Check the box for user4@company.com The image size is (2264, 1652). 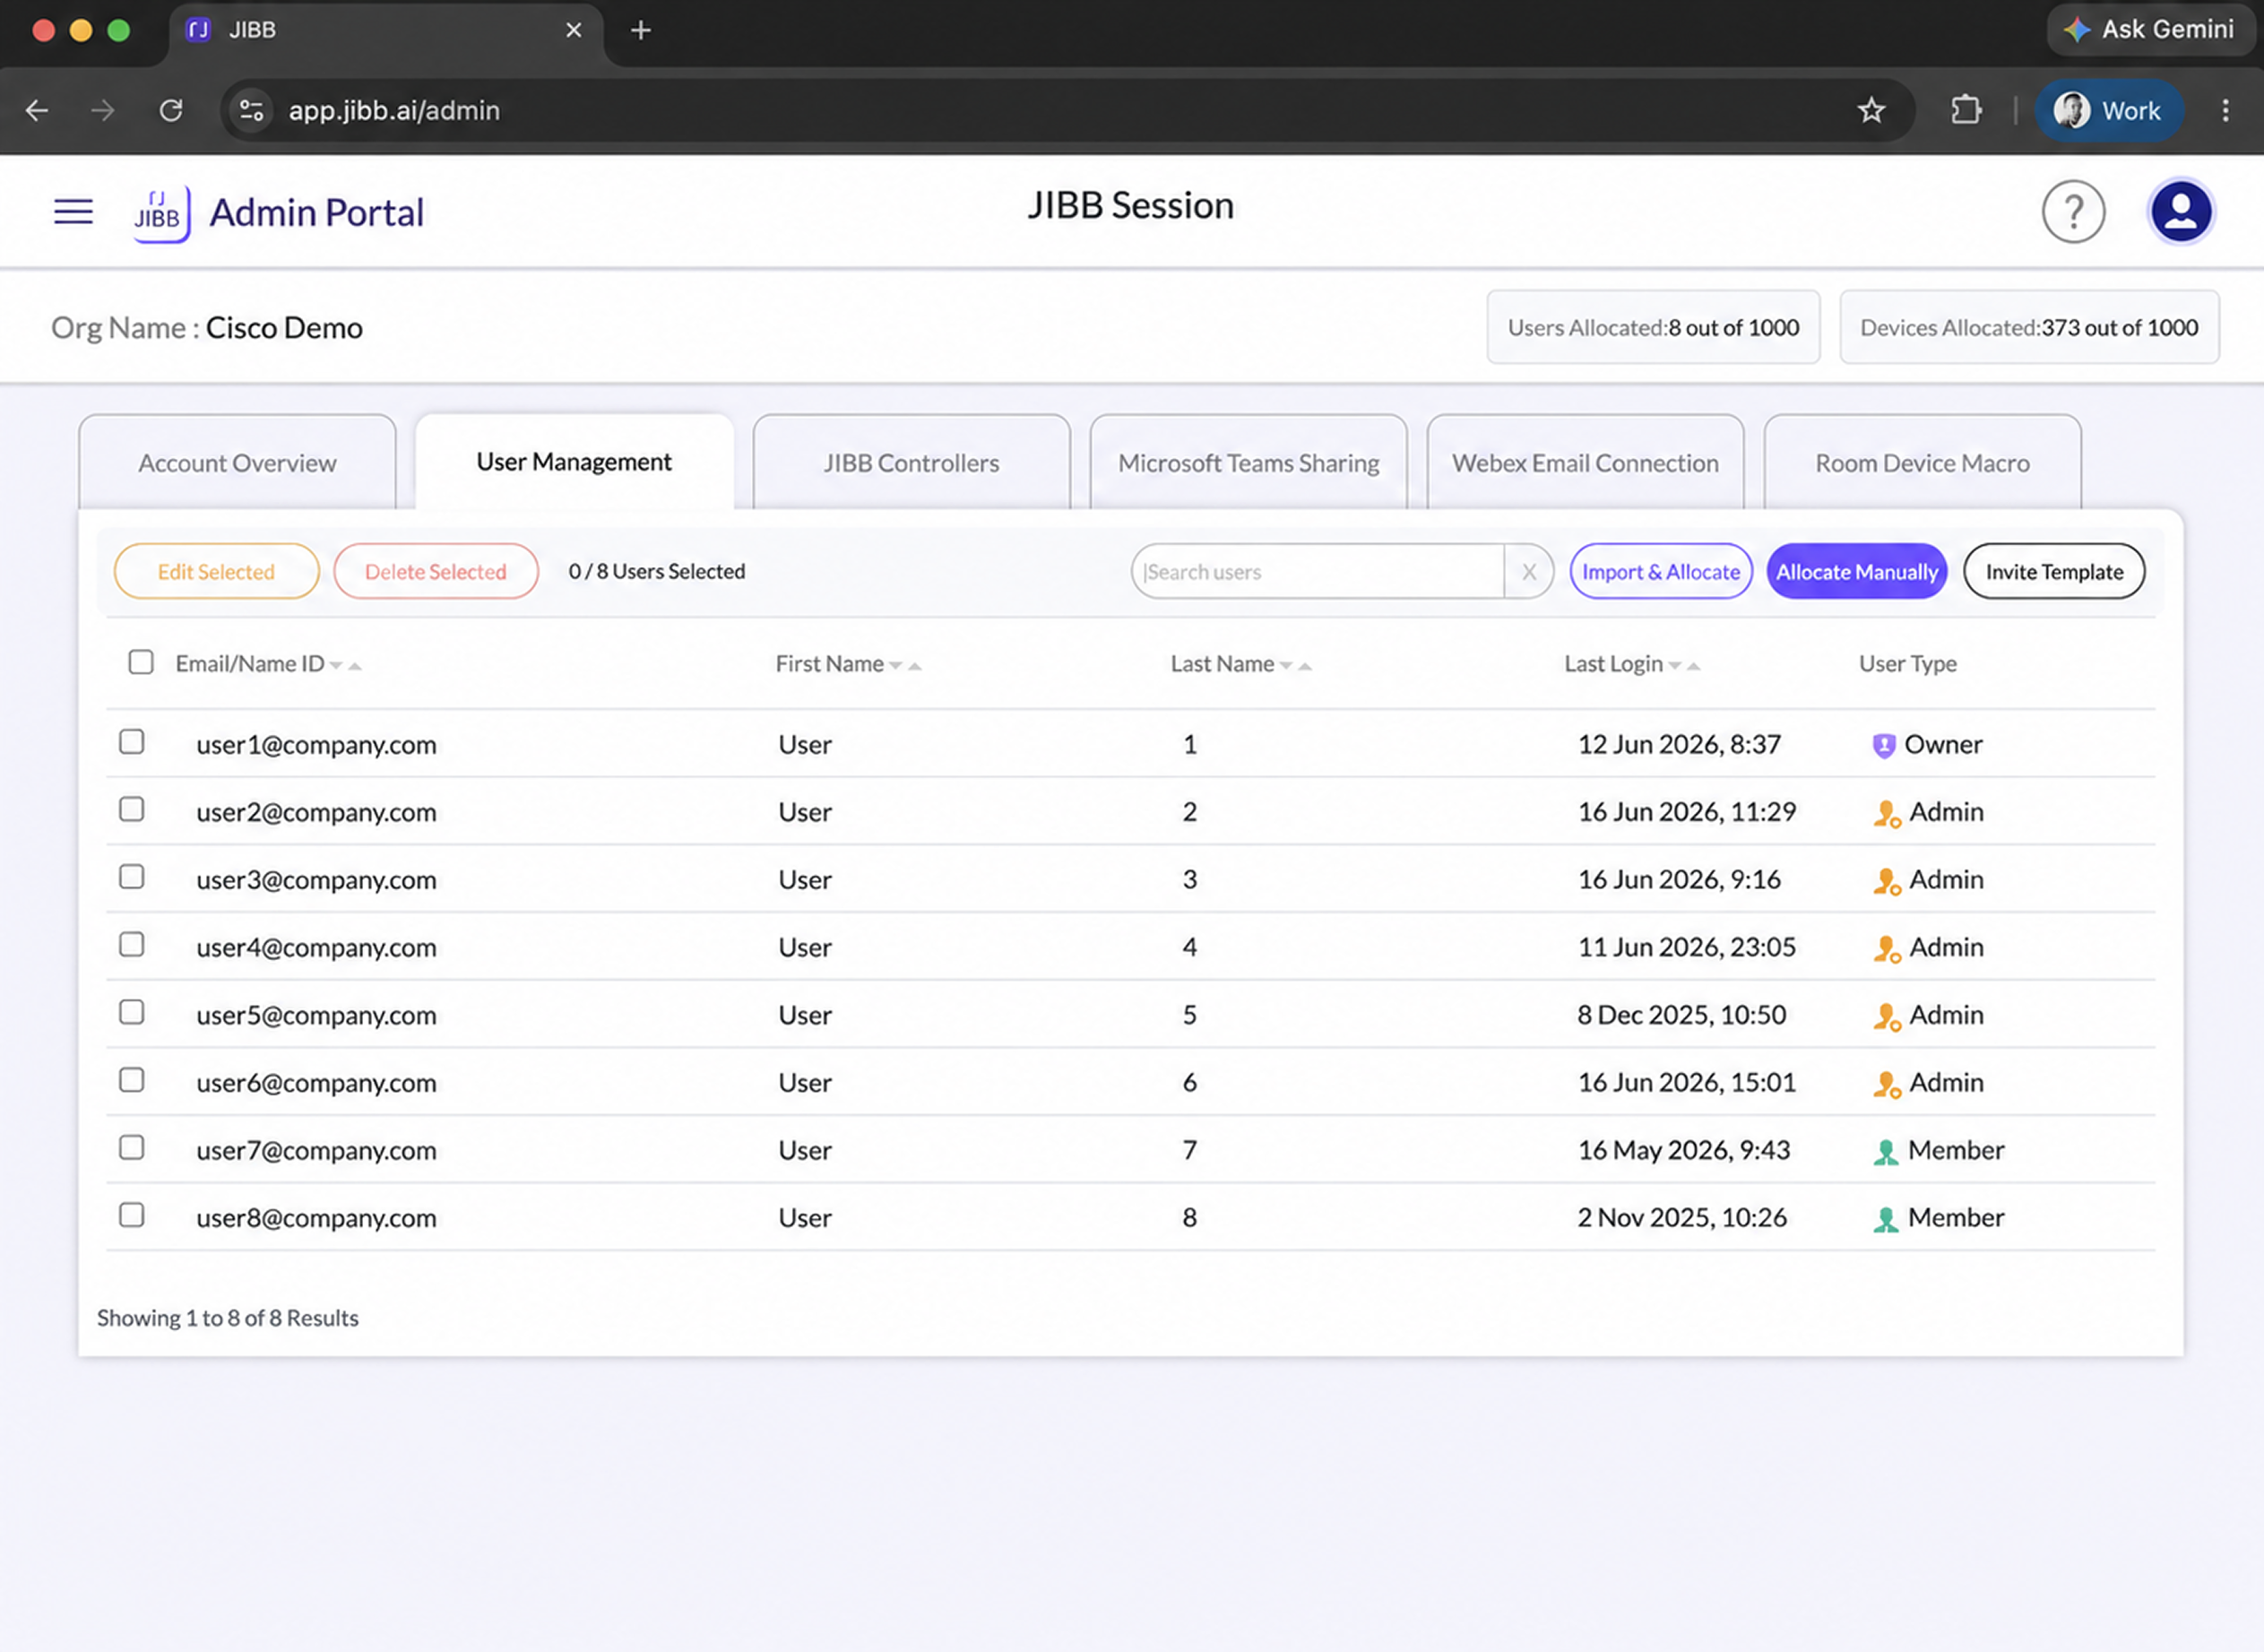132,945
